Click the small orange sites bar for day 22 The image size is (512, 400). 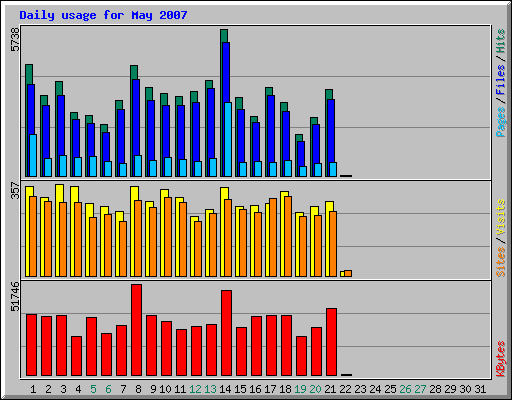coord(348,273)
